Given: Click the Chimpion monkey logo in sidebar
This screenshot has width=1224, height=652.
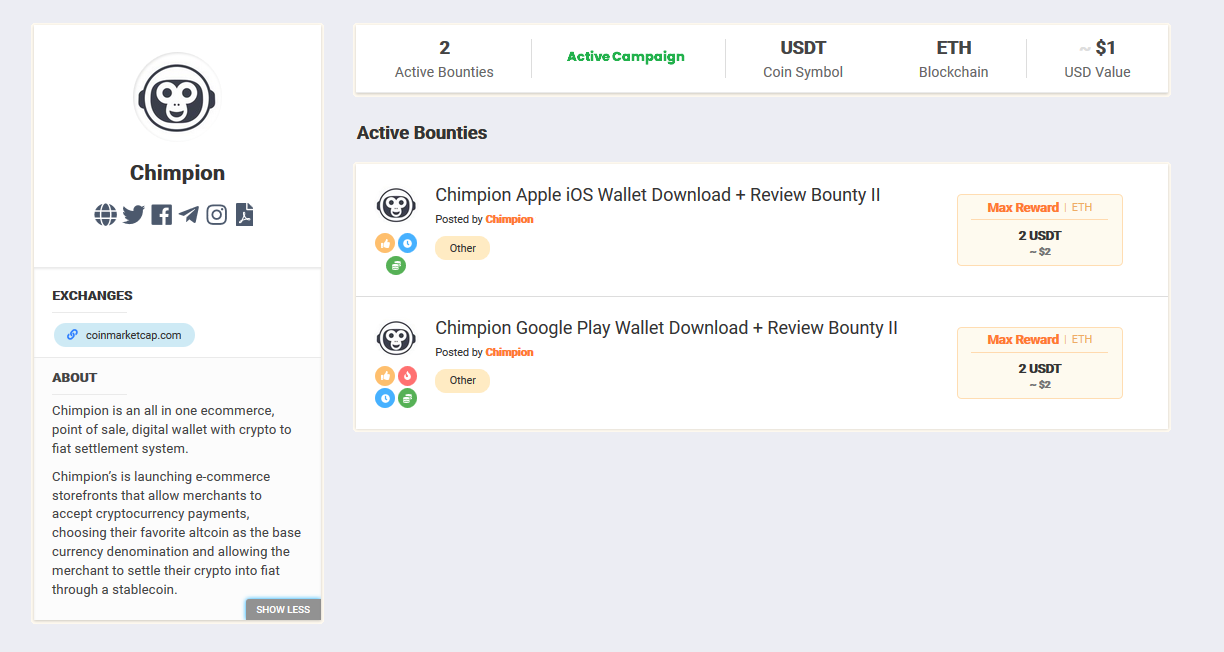Looking at the screenshot, I should click(177, 97).
